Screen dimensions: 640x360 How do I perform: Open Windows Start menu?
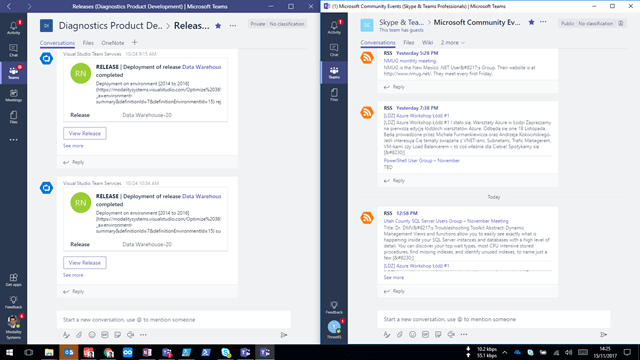pyautogui.click(x=9, y=352)
